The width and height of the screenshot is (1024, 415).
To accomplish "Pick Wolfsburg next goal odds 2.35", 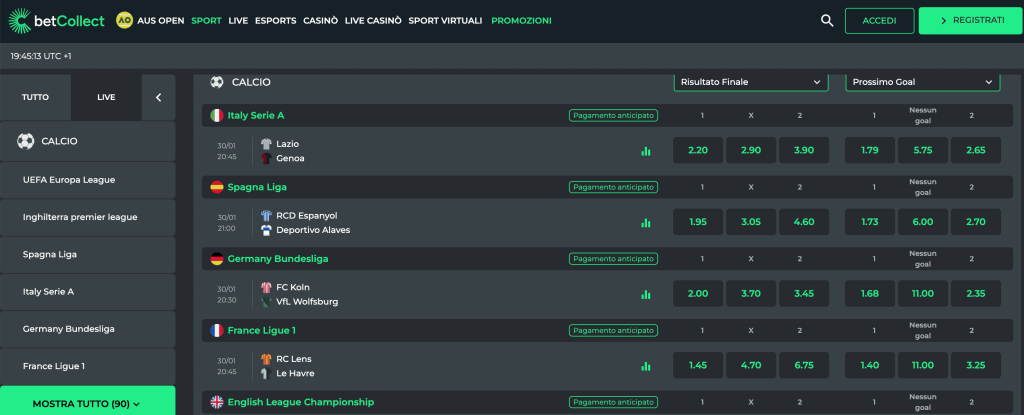I will click(976, 294).
